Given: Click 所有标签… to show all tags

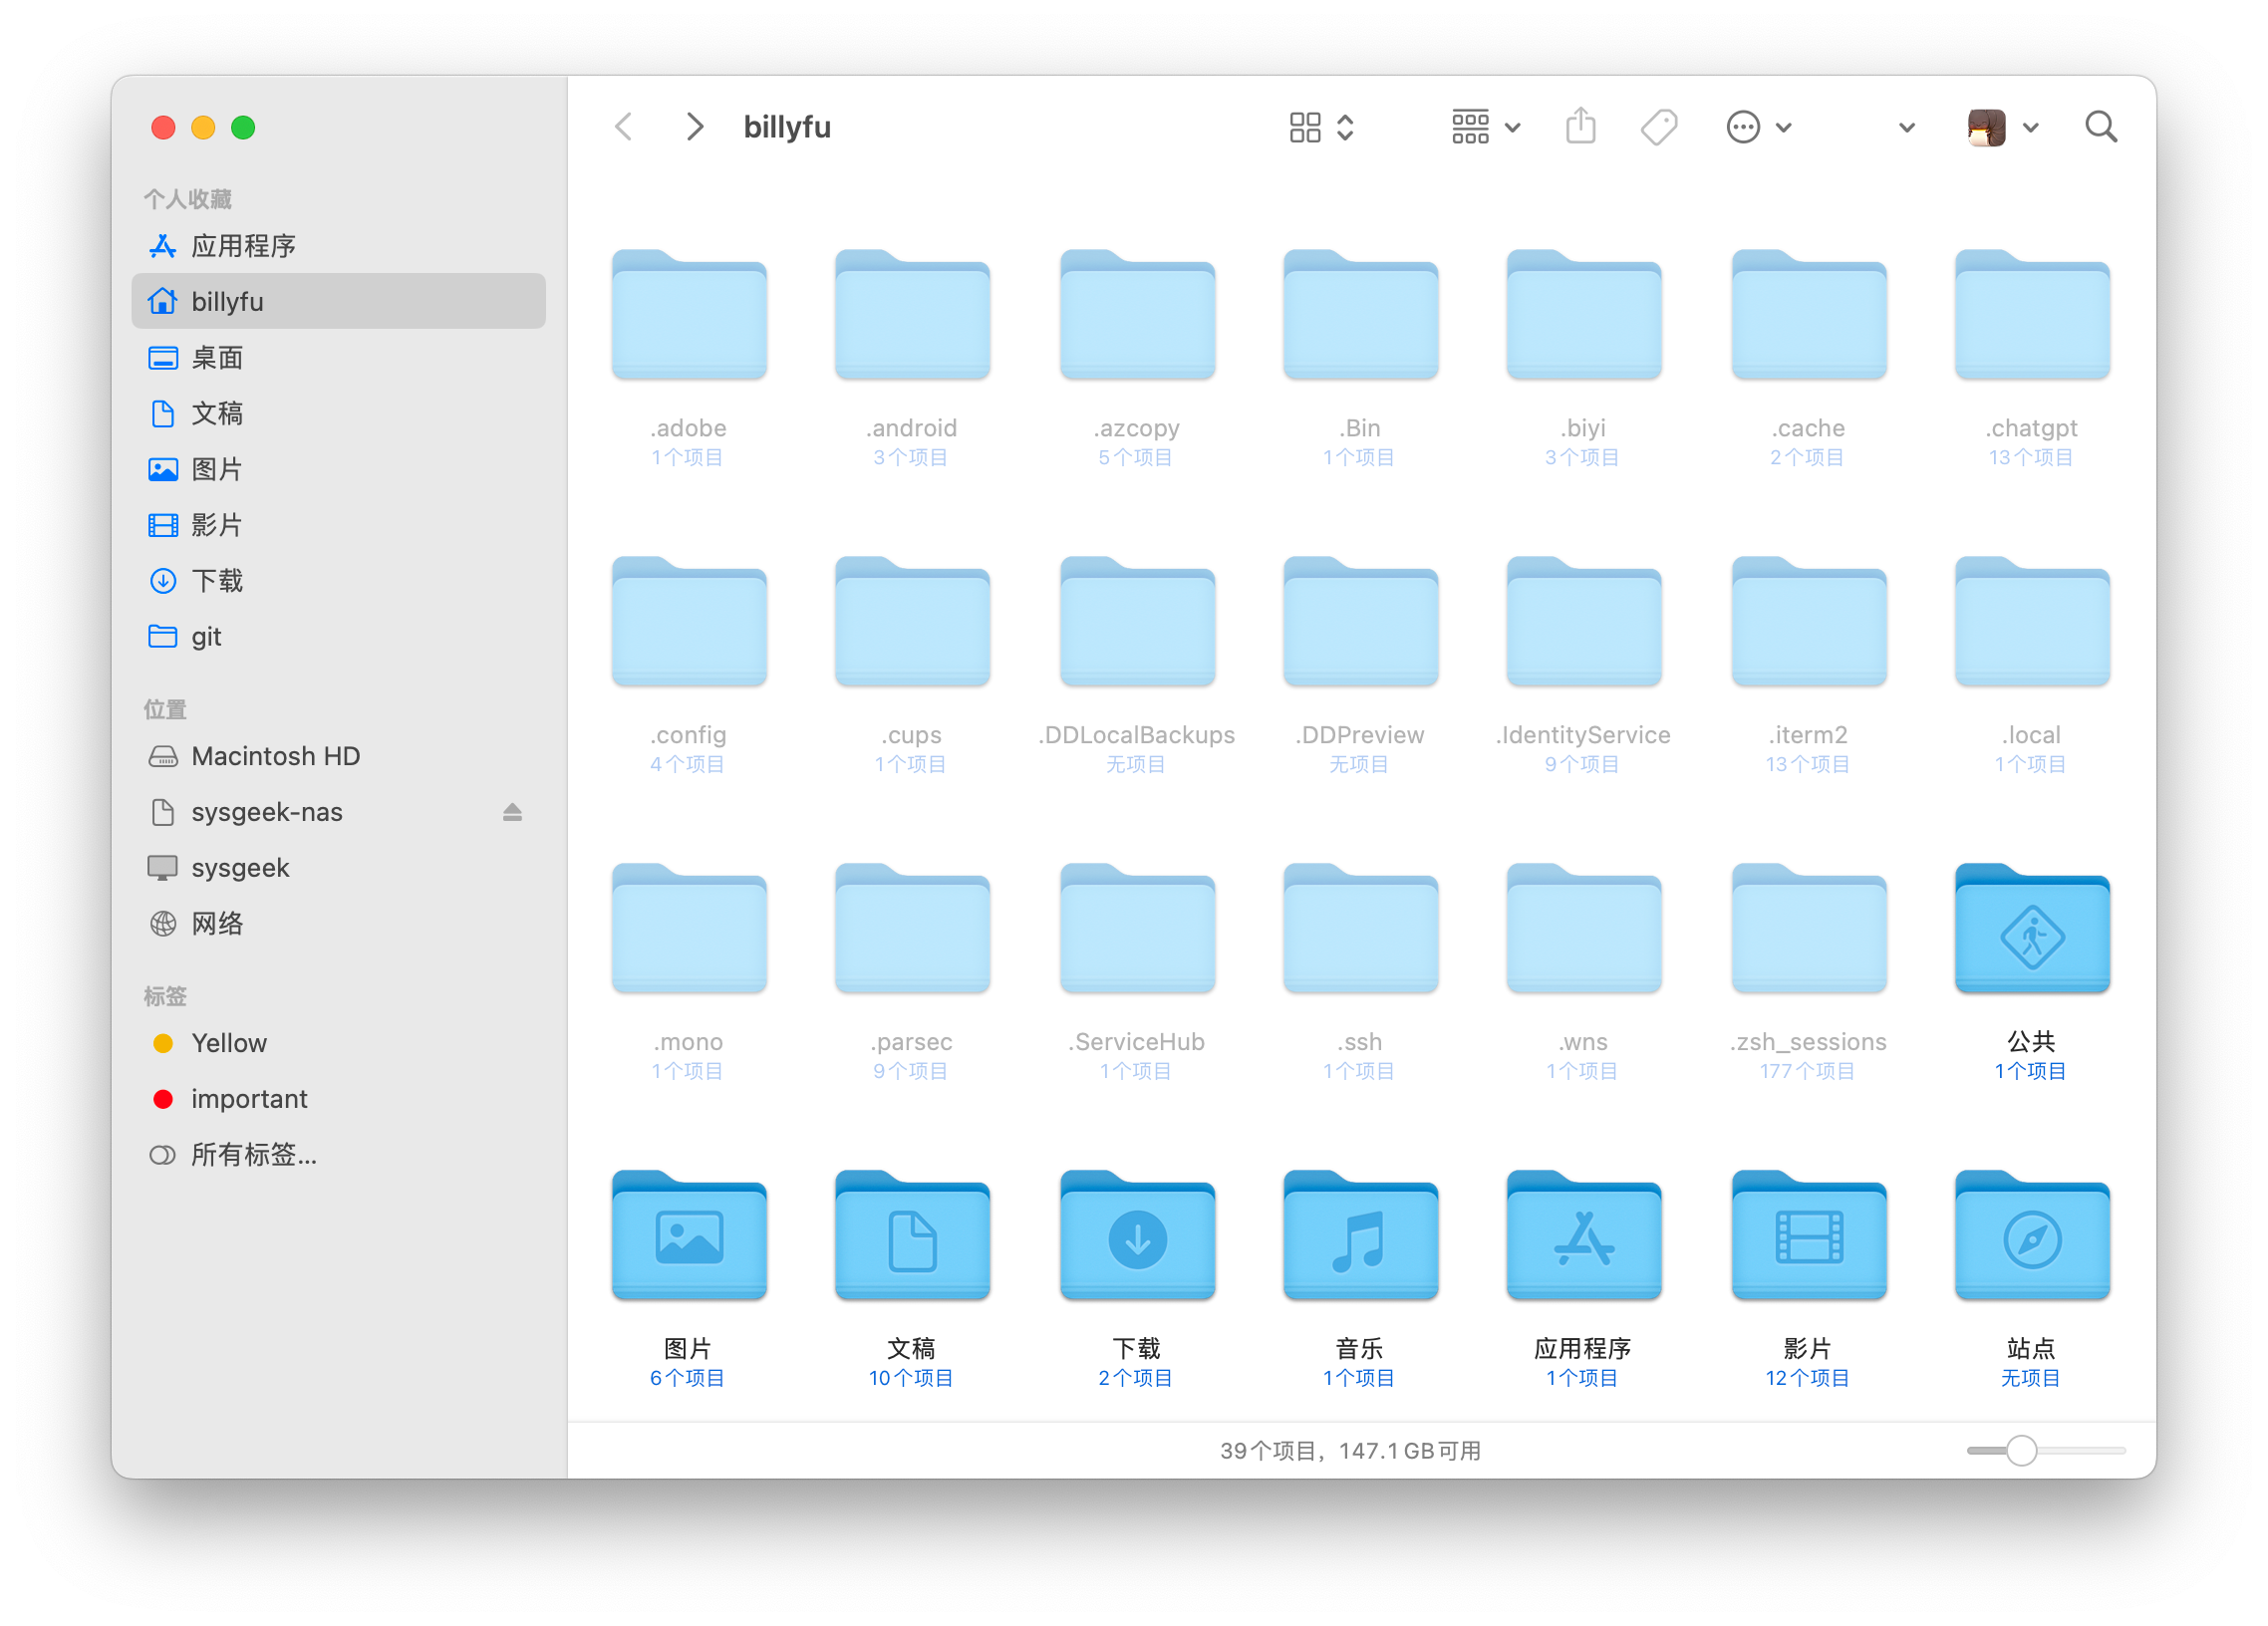Looking at the screenshot, I should (x=253, y=1155).
